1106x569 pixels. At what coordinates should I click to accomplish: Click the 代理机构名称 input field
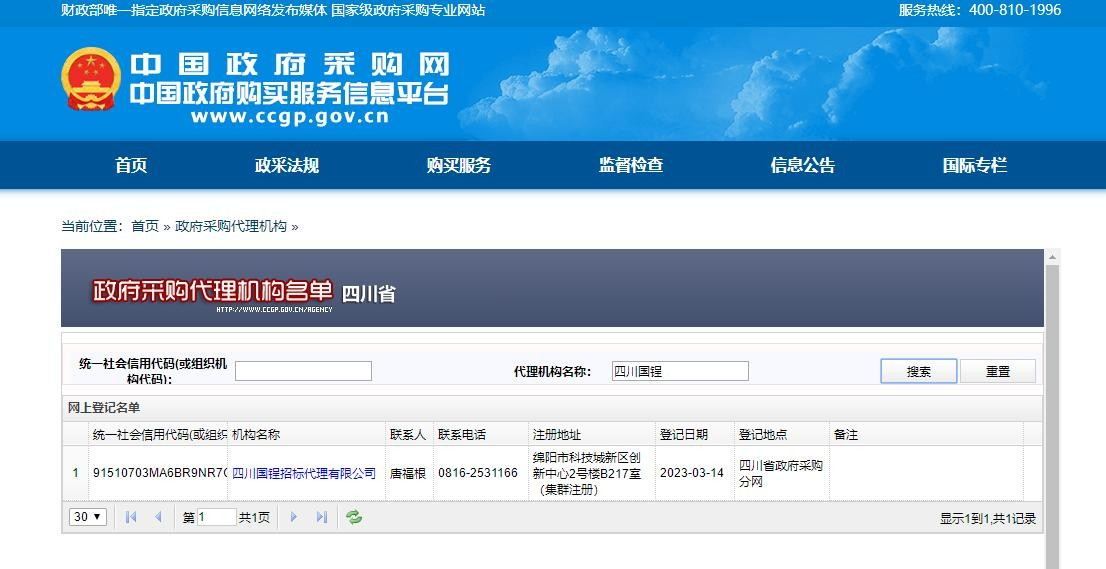click(680, 371)
